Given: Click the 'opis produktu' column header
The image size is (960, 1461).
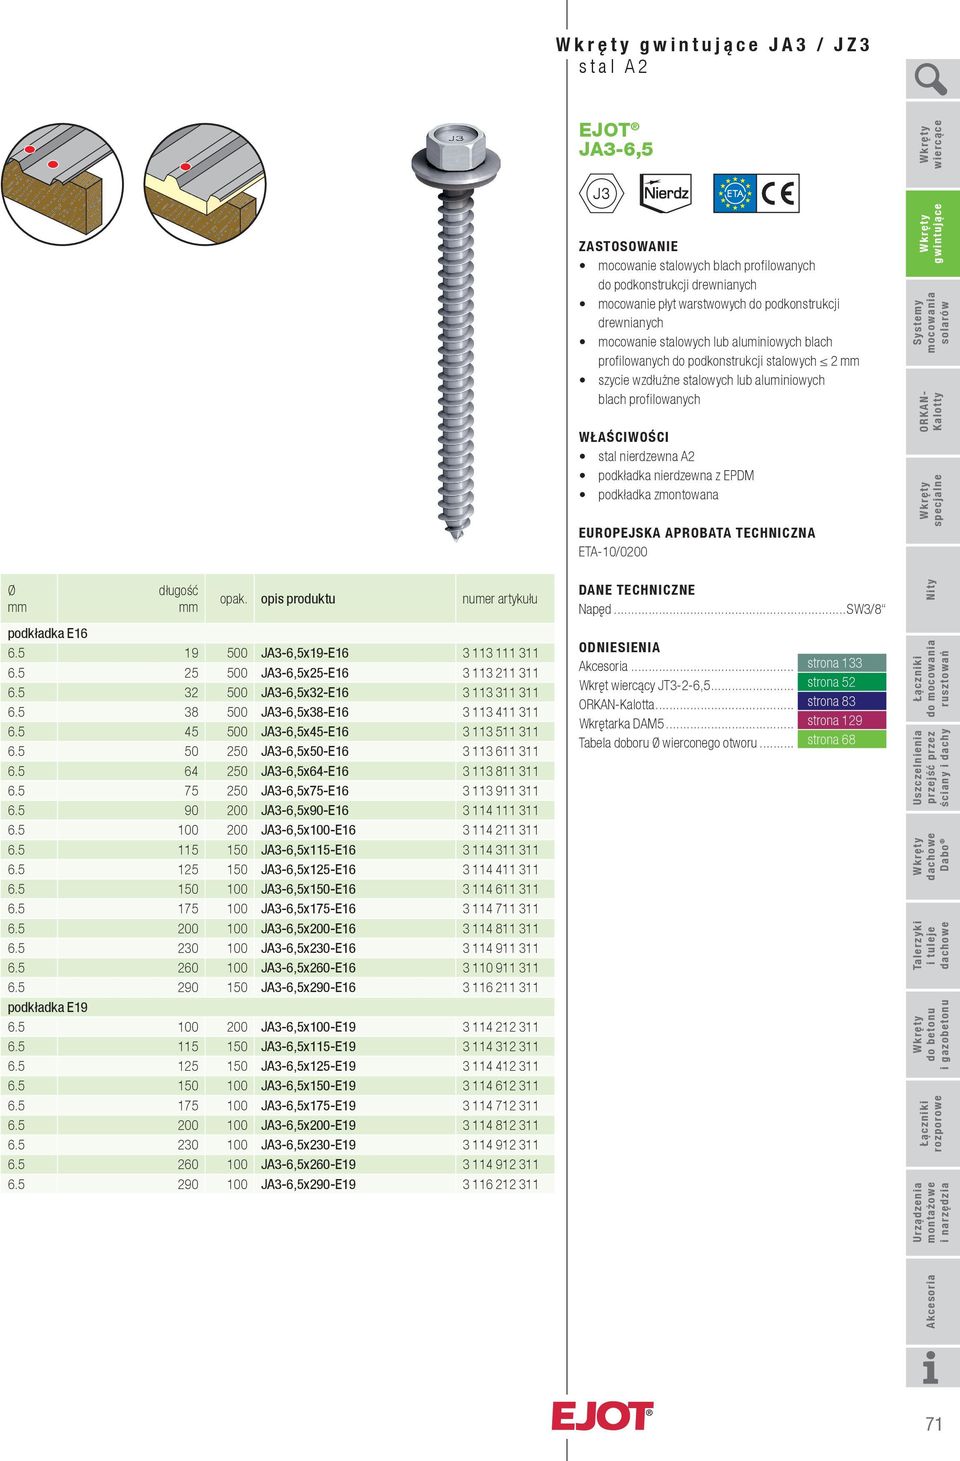Looking at the screenshot, I should [x=298, y=599].
